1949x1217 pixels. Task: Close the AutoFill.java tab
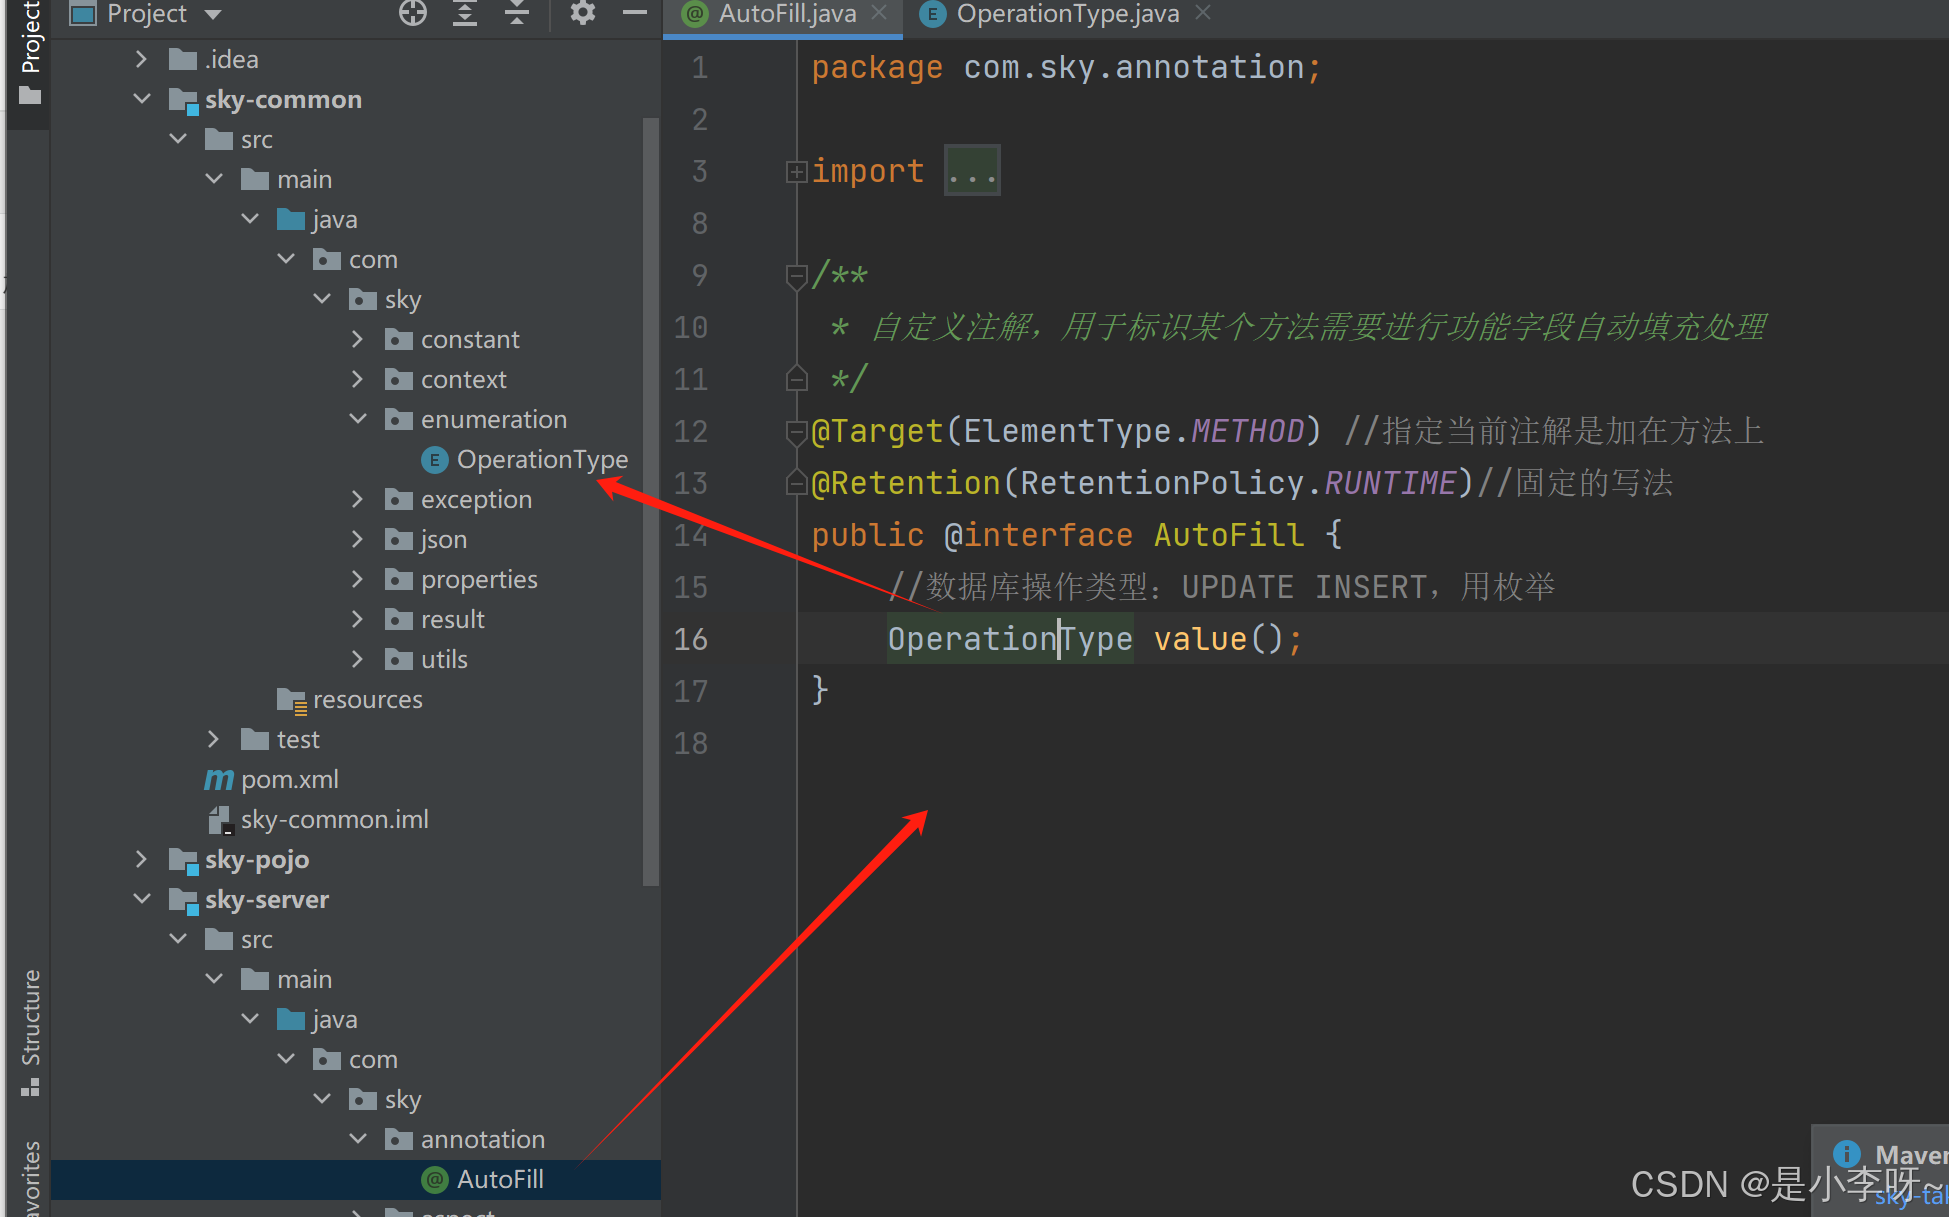point(880,13)
